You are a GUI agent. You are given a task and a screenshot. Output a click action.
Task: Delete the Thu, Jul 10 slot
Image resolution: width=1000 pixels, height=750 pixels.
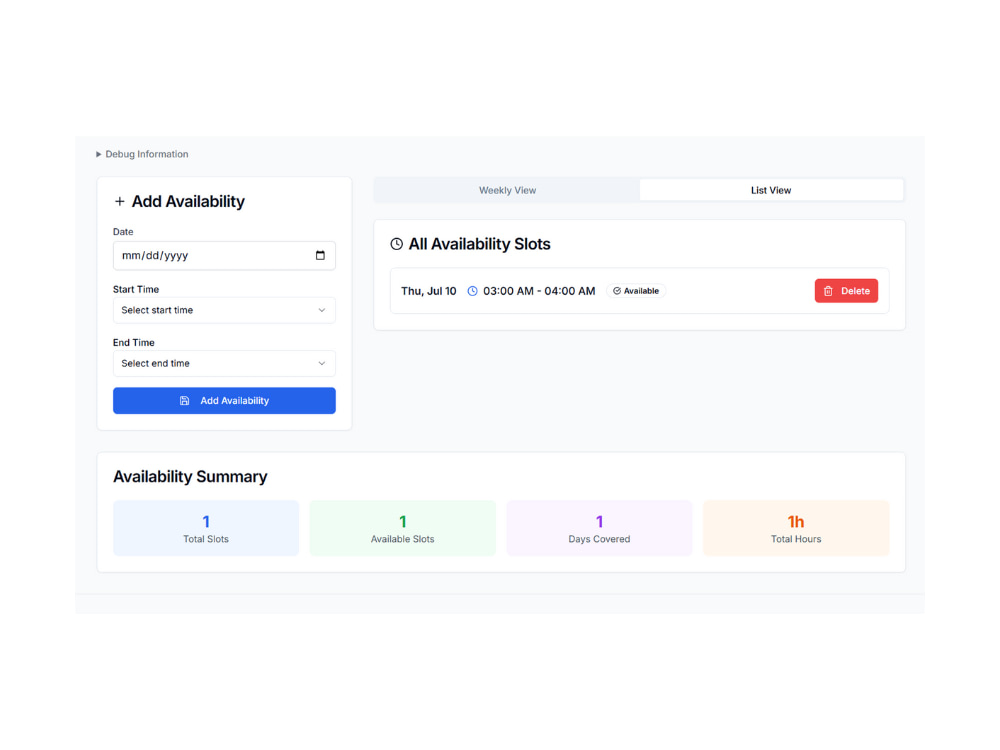[846, 291]
